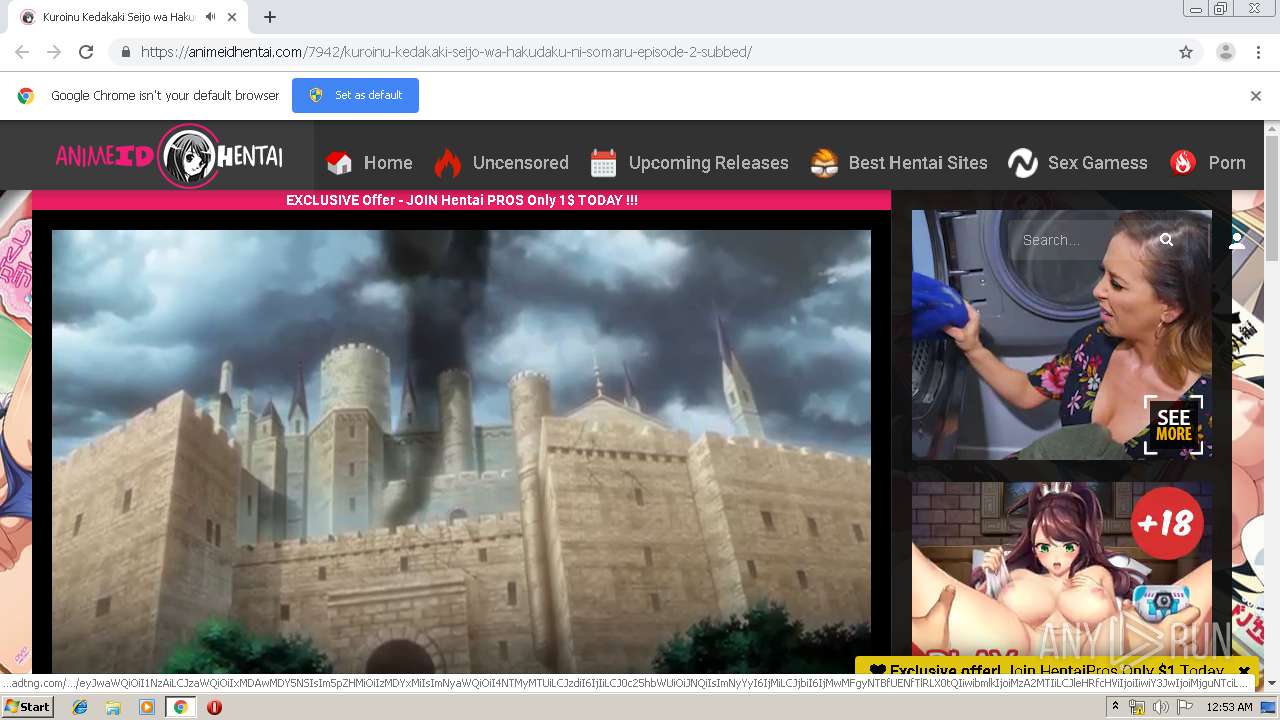Open the Uncensored menu item
This screenshot has height=720, width=1280.
520,163
